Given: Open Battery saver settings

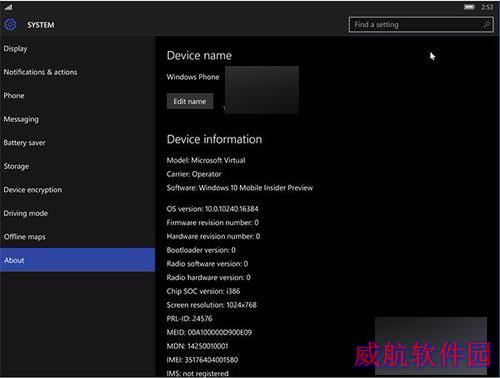Looking at the screenshot, I should tap(77, 143).
